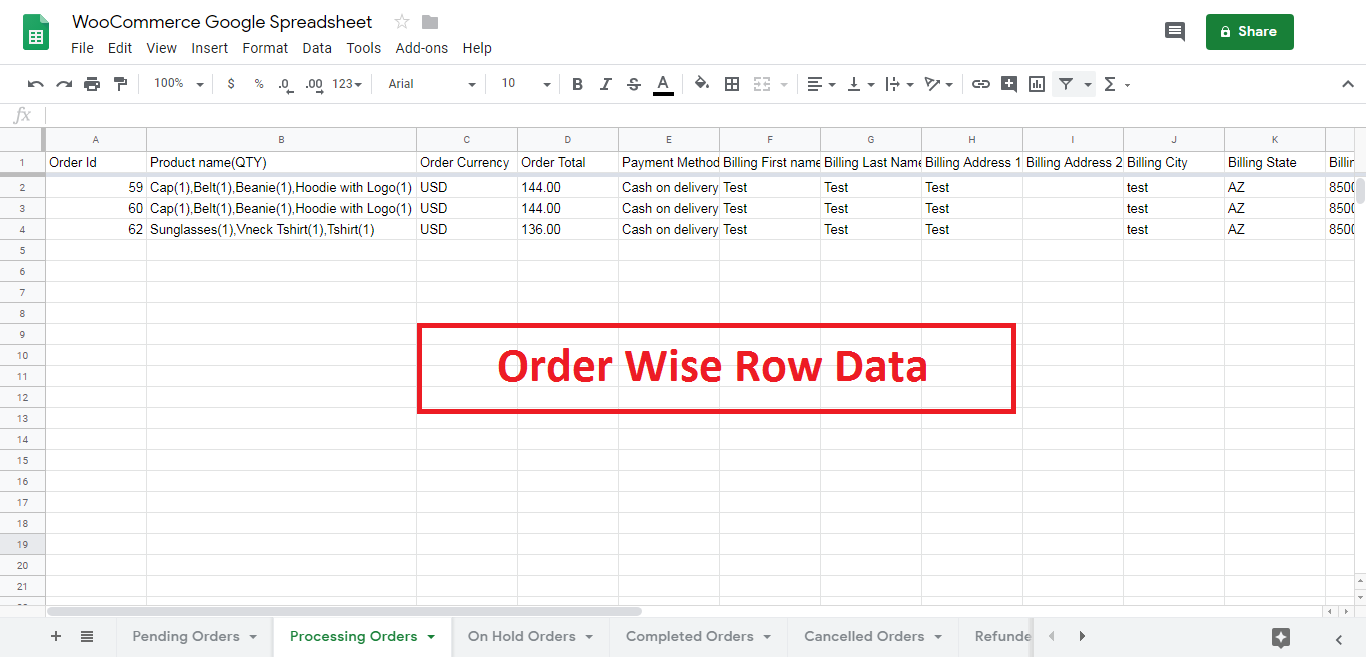
Task: Open comment history icon near Share
Action: 1175,32
